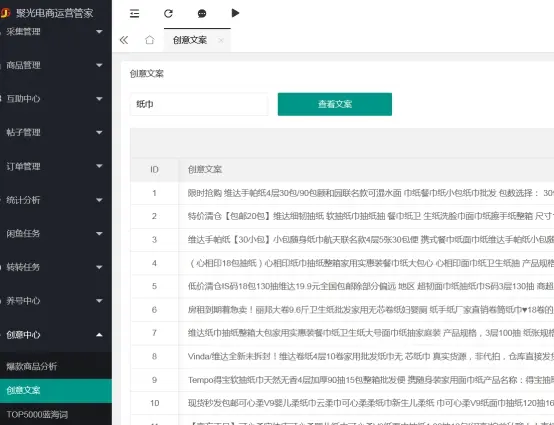Image resolution: width=554 pixels, height=425 pixels.
Task: Open TOP5000蓝海词 submenu item
Action: (56, 414)
